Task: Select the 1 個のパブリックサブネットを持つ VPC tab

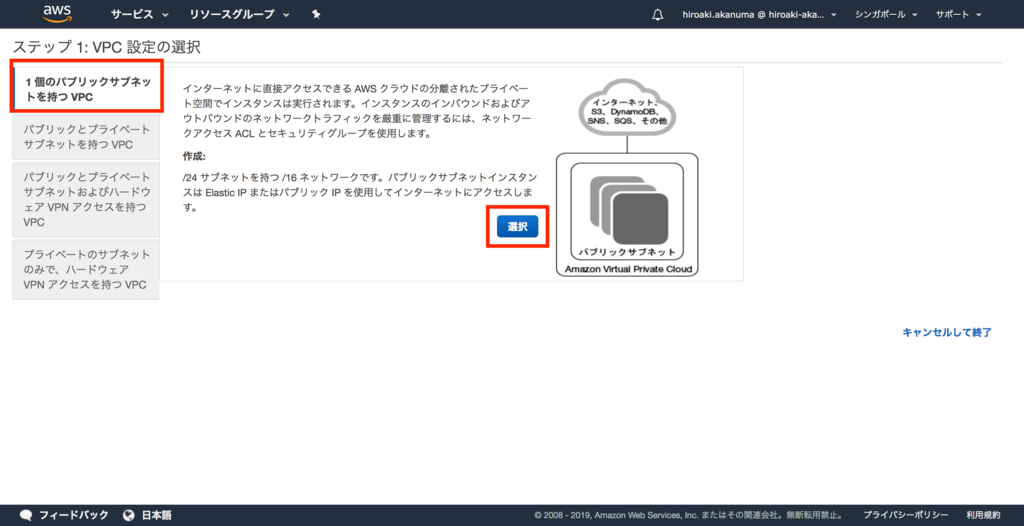Action: [x=87, y=89]
